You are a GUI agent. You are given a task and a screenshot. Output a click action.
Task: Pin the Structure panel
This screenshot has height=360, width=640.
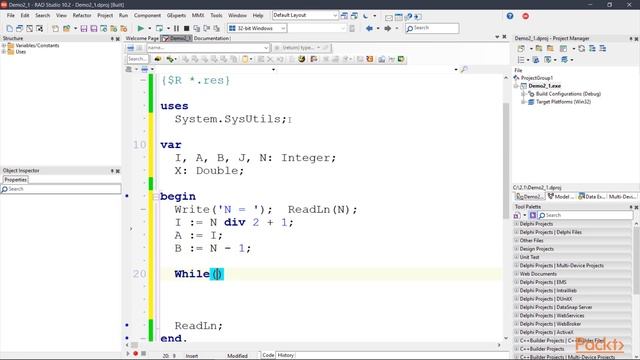coord(112,38)
